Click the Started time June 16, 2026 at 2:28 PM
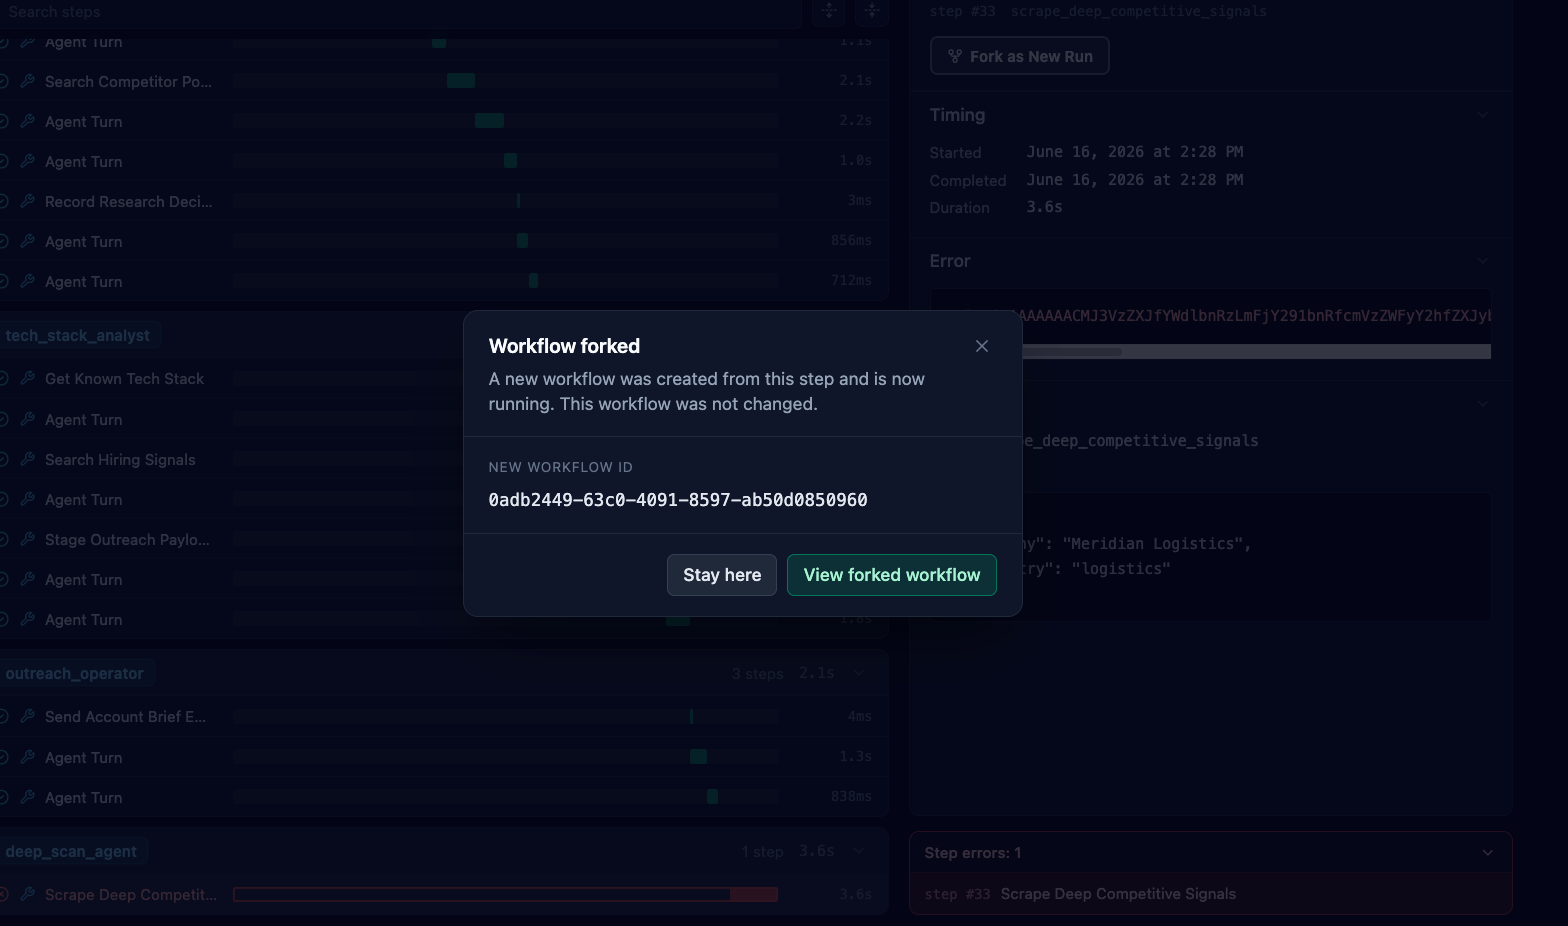This screenshot has width=1568, height=926. click(x=1135, y=152)
